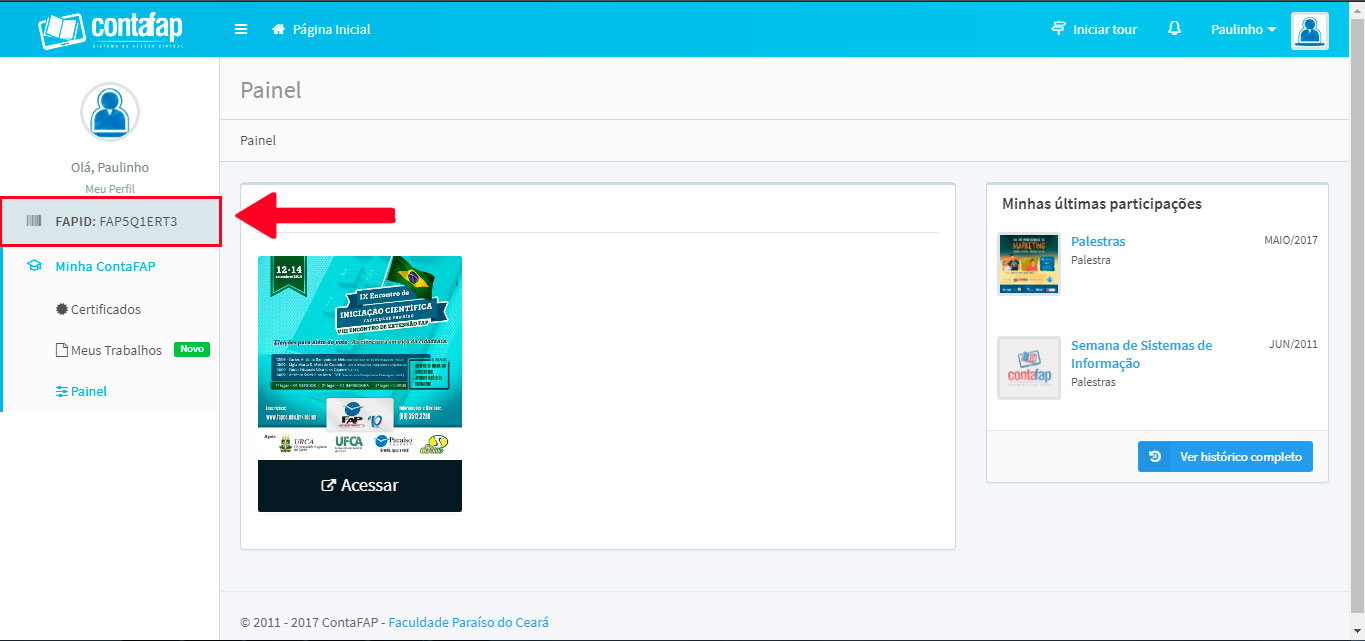The height and width of the screenshot is (641, 1365).
Task: Click the home icon beside Página Inicial
Action: (279, 29)
